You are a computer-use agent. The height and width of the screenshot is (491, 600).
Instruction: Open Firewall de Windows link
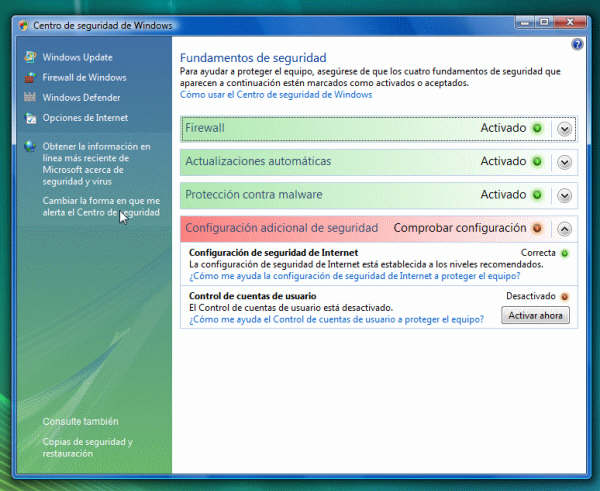click(x=84, y=77)
